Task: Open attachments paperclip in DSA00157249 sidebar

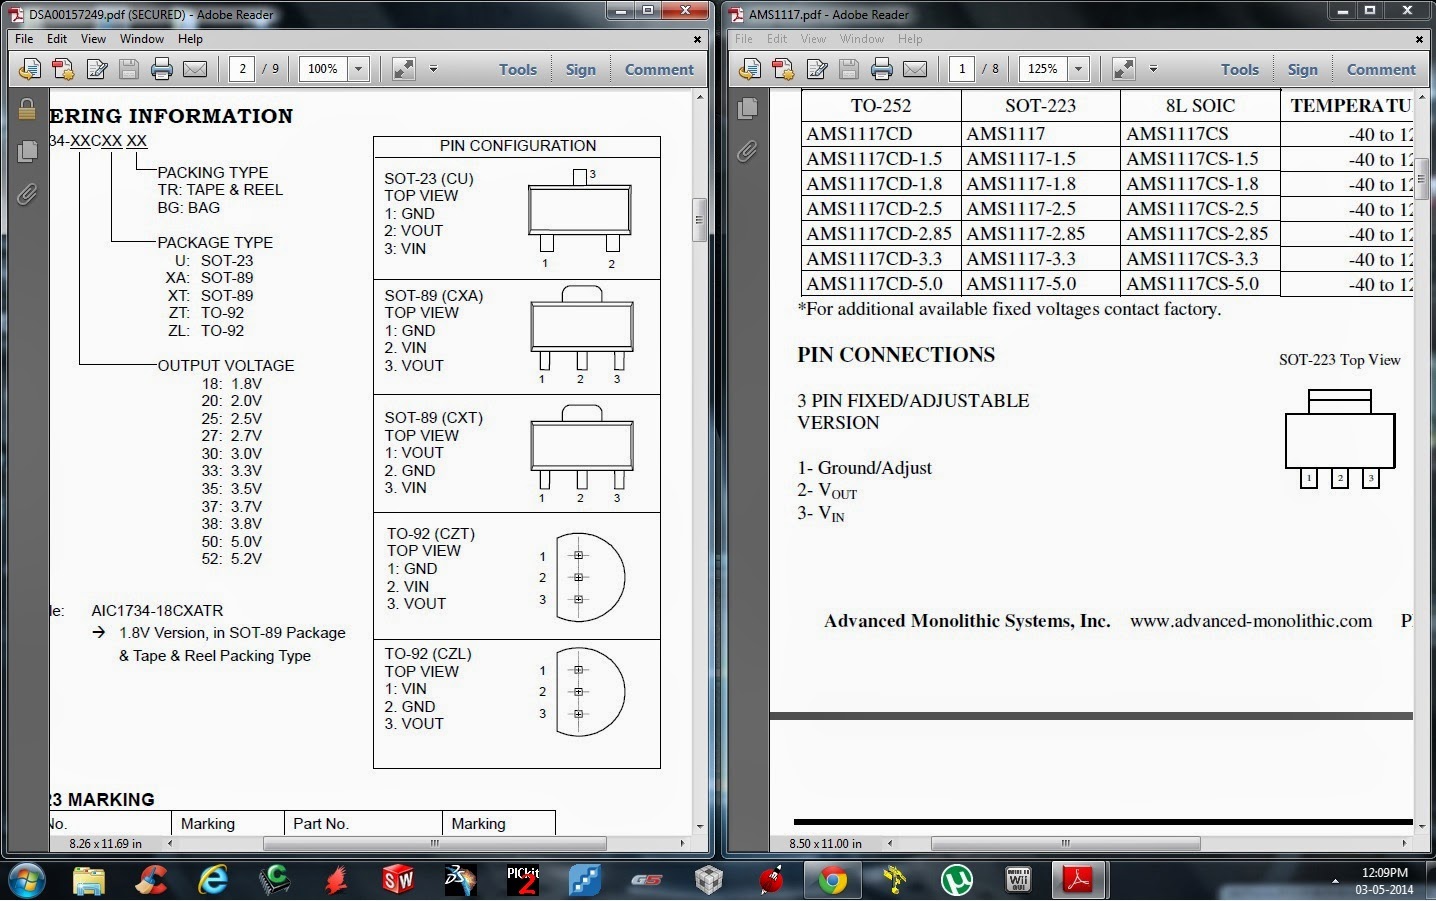Action: click(27, 194)
